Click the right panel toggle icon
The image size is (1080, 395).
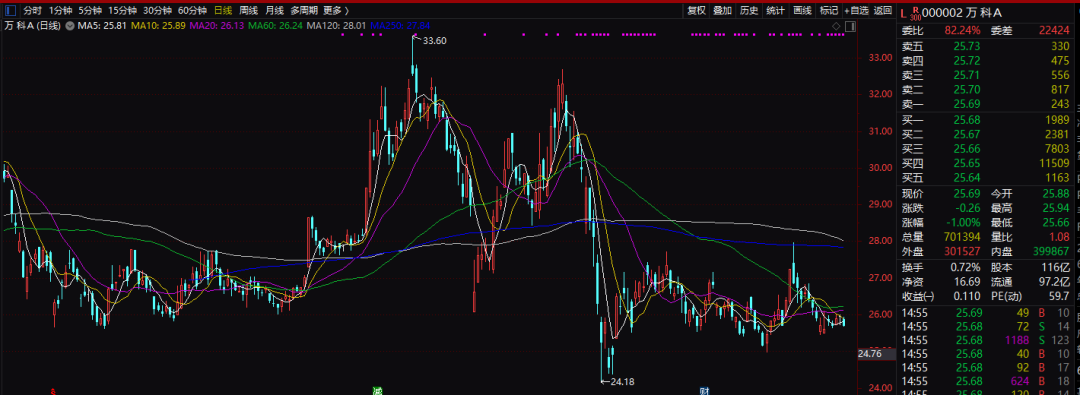pyautogui.click(x=849, y=26)
